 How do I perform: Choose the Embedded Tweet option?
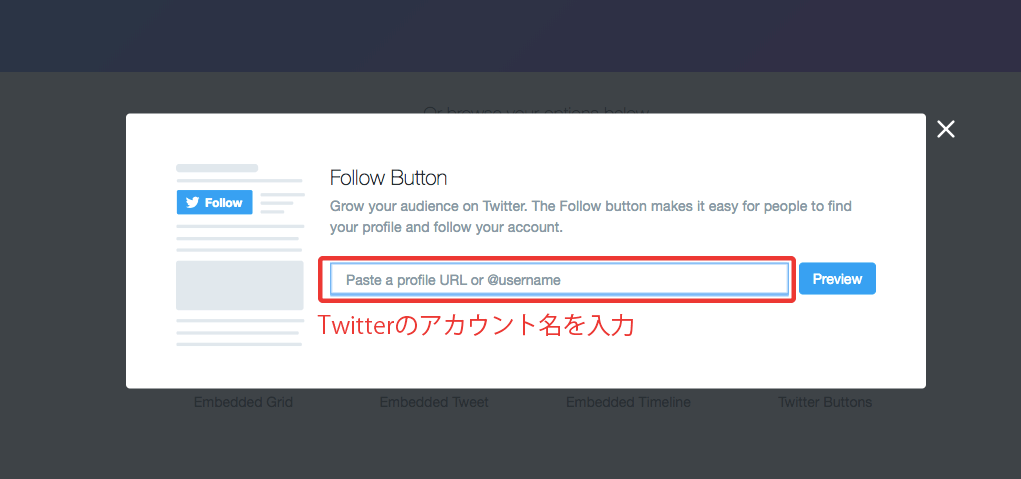point(435,402)
